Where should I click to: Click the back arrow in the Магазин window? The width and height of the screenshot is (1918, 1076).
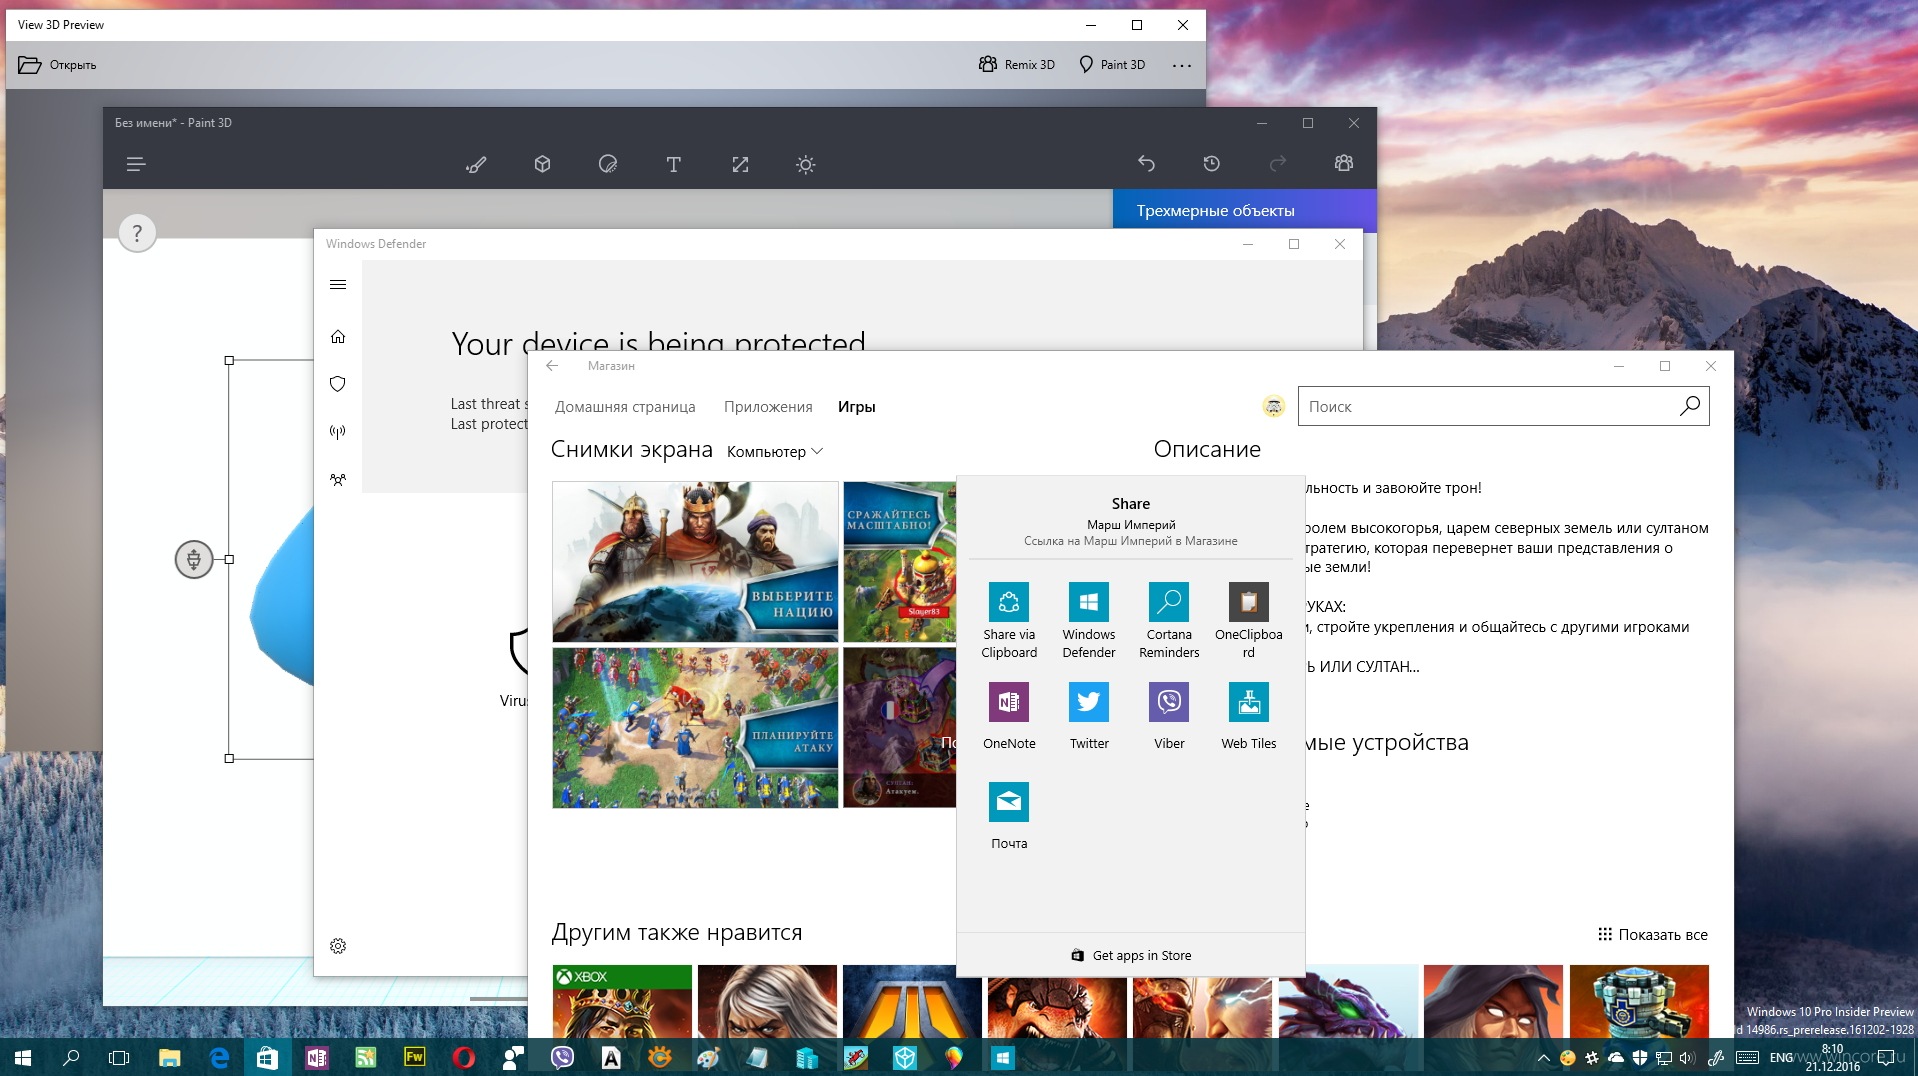tap(552, 366)
